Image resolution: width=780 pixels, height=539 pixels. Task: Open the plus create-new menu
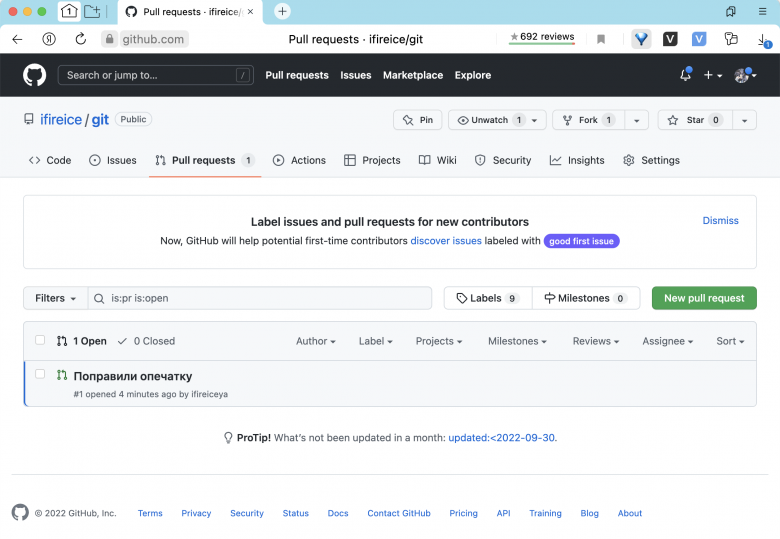click(x=713, y=75)
